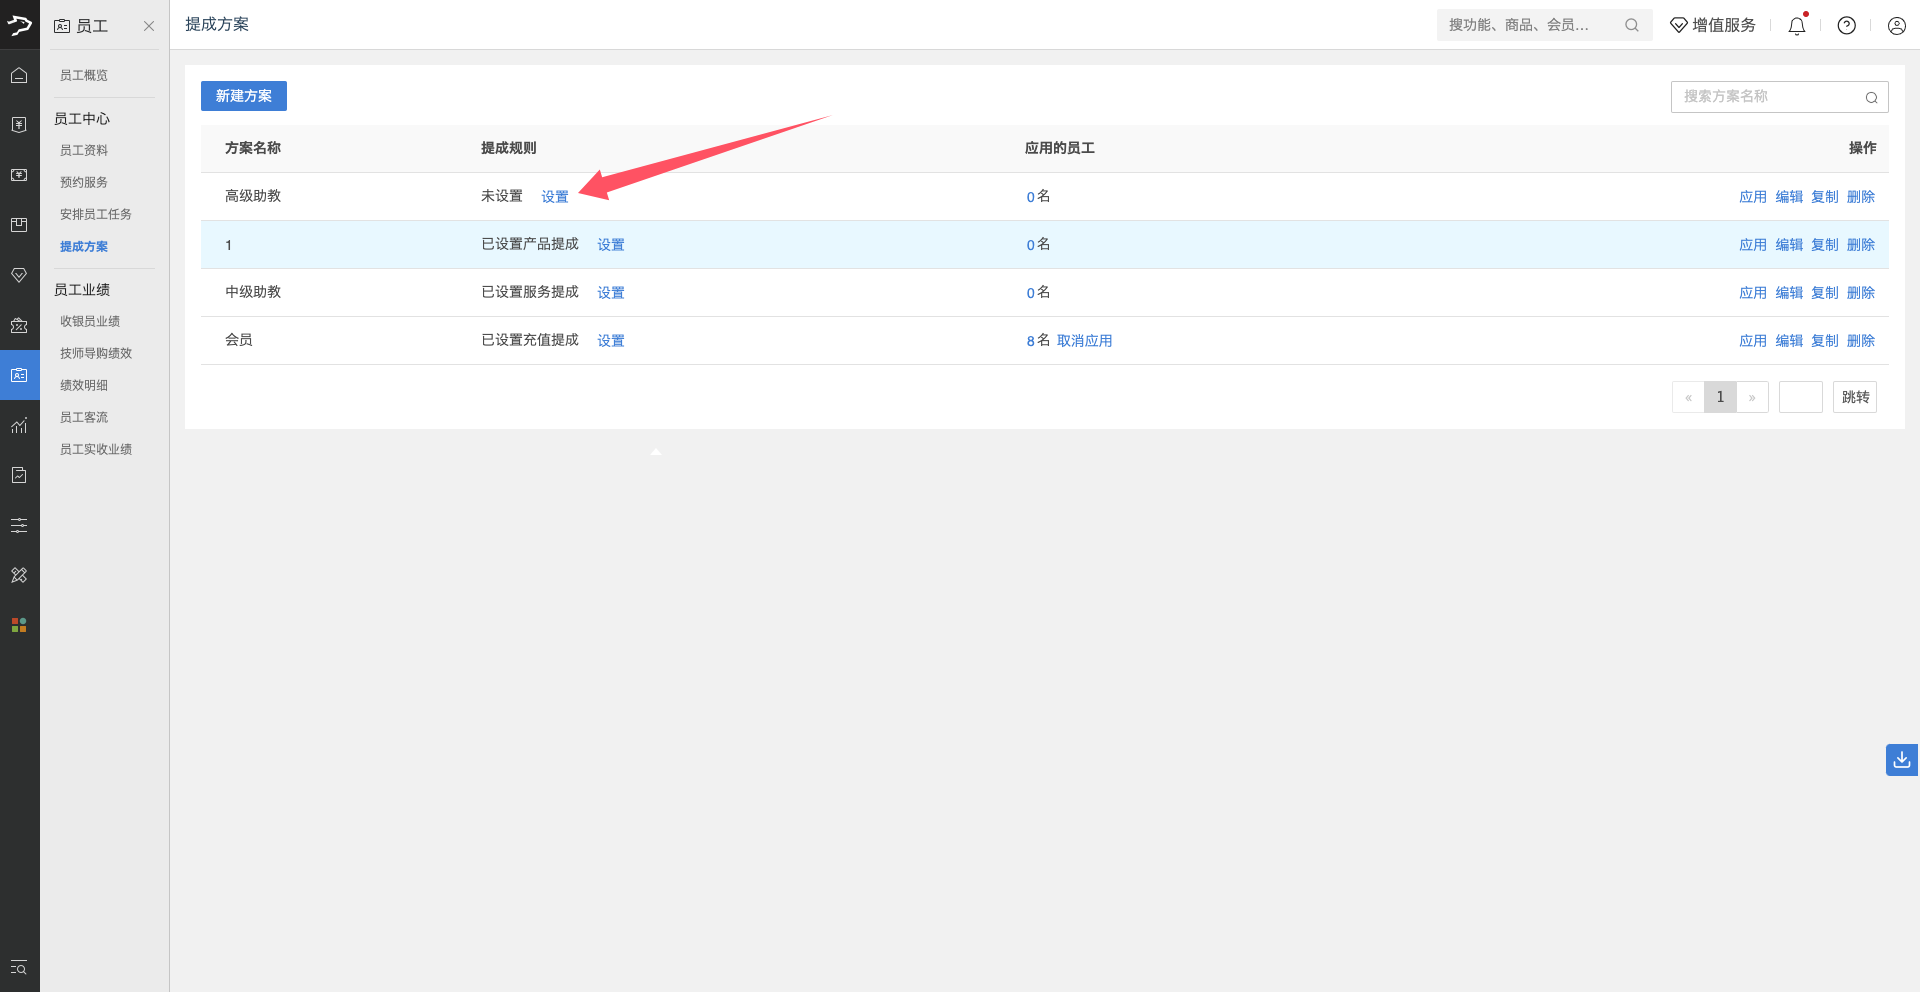Open the pencil-ruler tools icon in sidebar
This screenshot has height=992, width=1920.
point(19,575)
